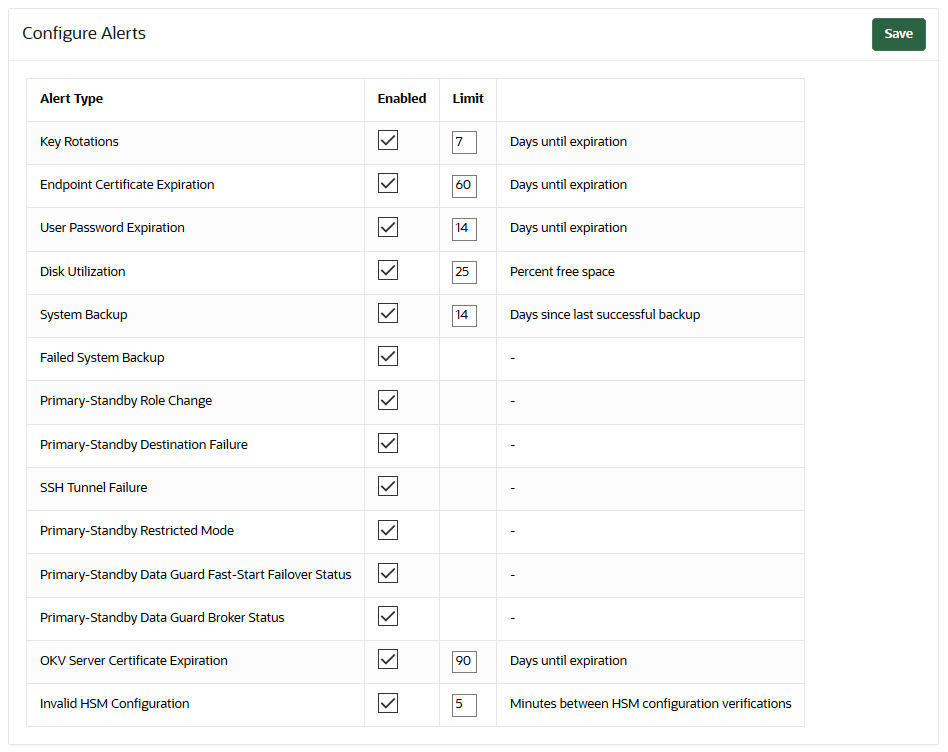The image size is (948, 752).
Task: Disable the Primary-Standby Destination Failure alert
Action: 387,443
